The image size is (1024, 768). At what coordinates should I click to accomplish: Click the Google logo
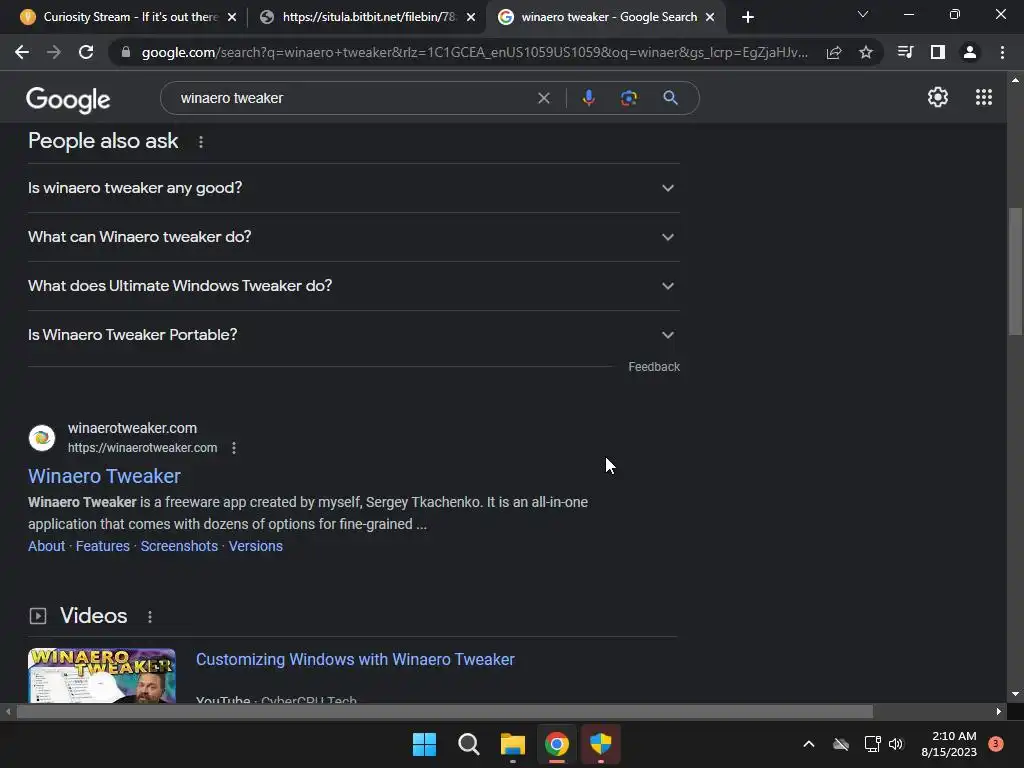coord(68,99)
